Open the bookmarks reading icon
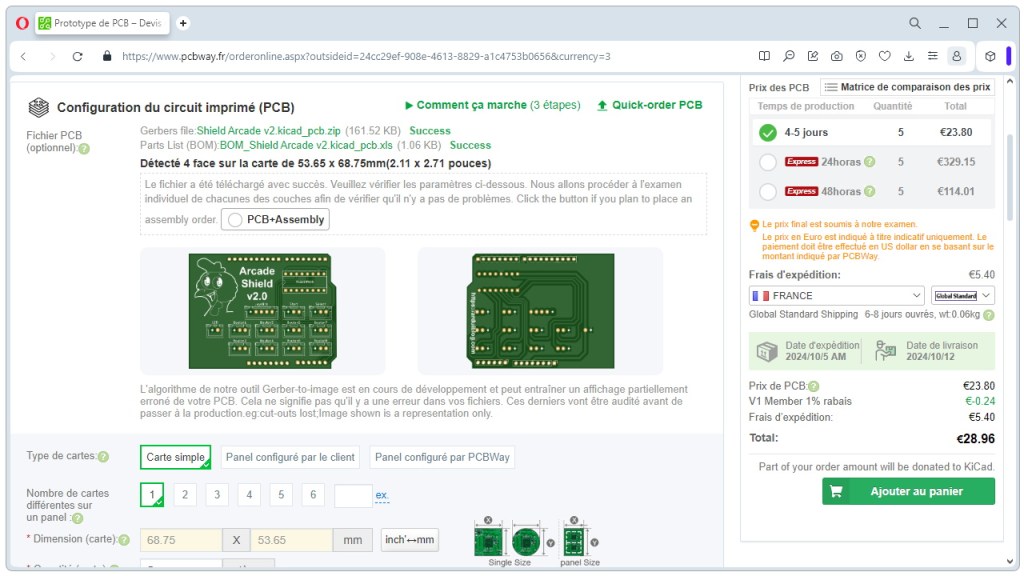Image resolution: width=1024 pixels, height=576 pixels. pos(764,56)
